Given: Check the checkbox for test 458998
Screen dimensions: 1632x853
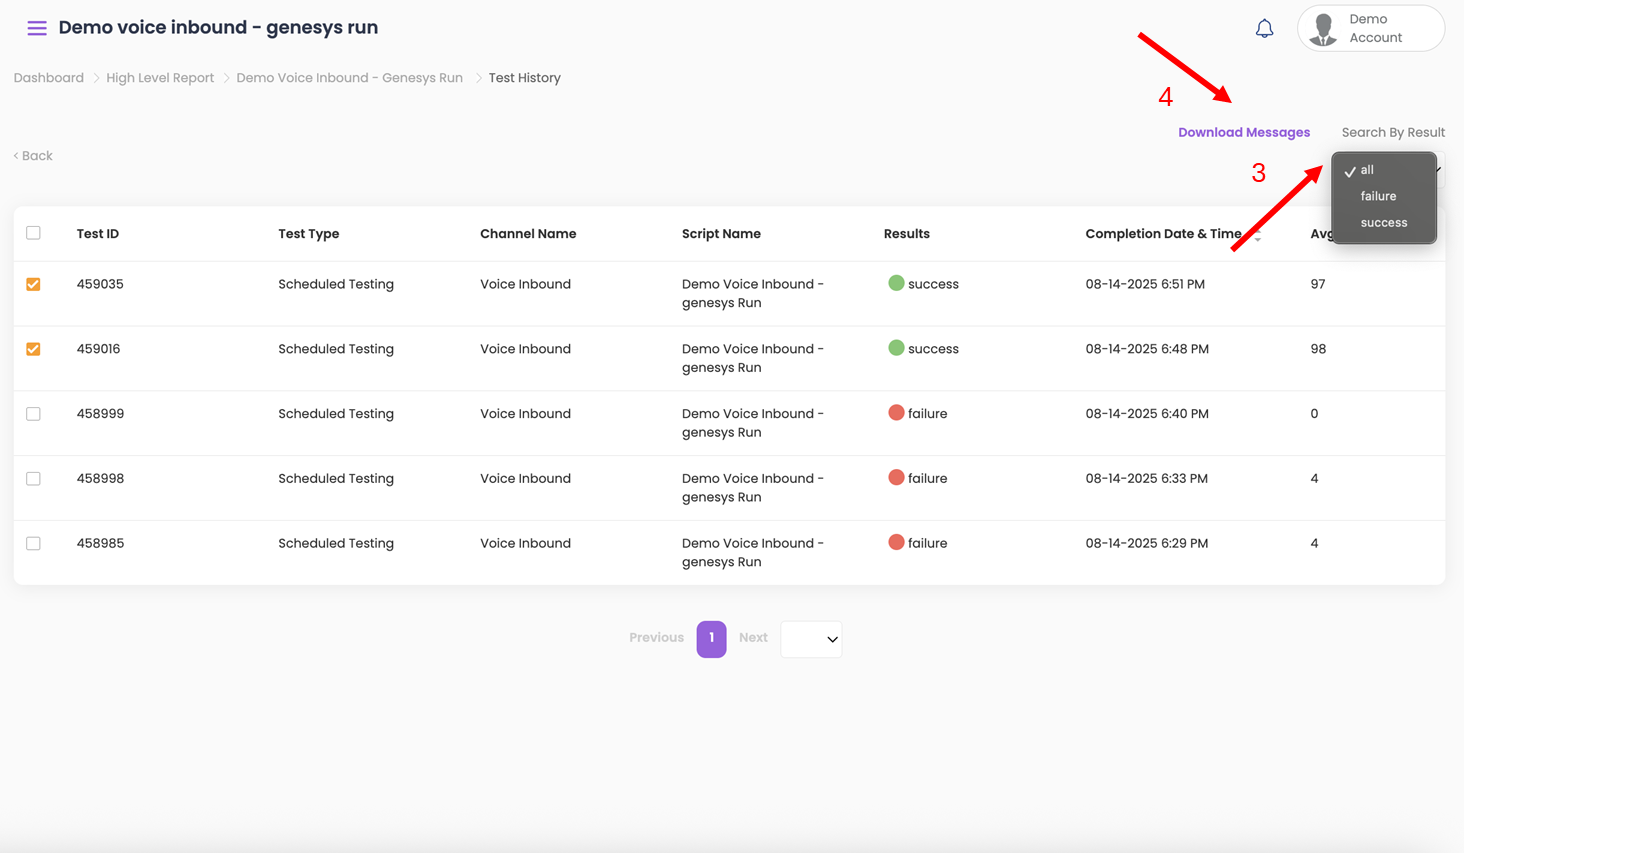Looking at the screenshot, I should (x=34, y=479).
